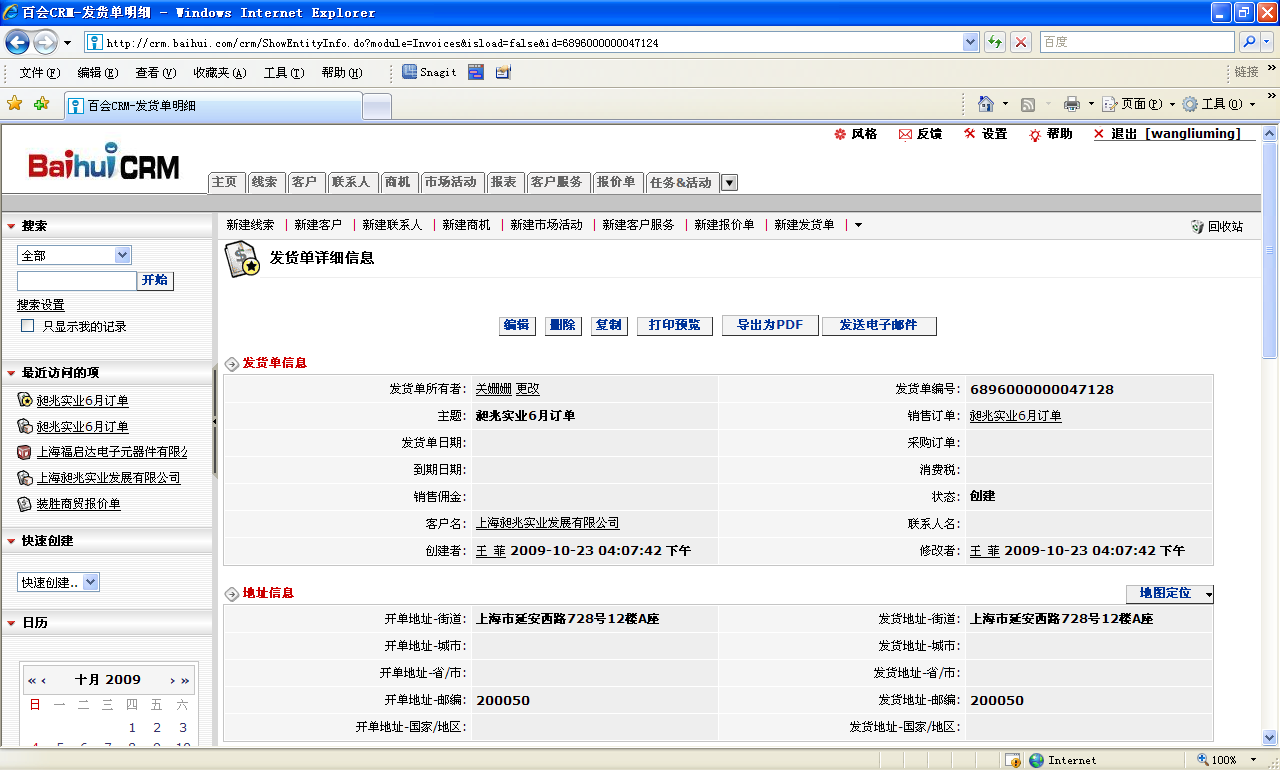Click the sidebar search text field
Viewport: 1280px width, 770px height.
click(x=77, y=281)
